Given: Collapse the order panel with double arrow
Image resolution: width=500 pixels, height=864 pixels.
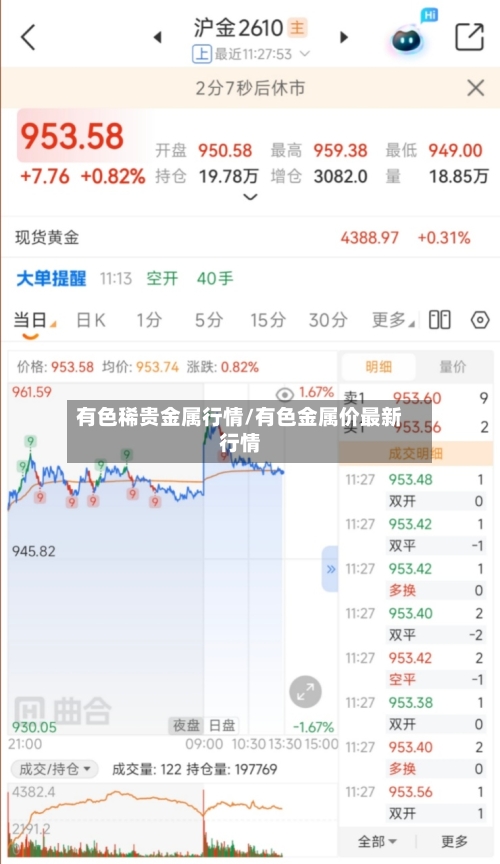Looking at the screenshot, I should tap(330, 569).
